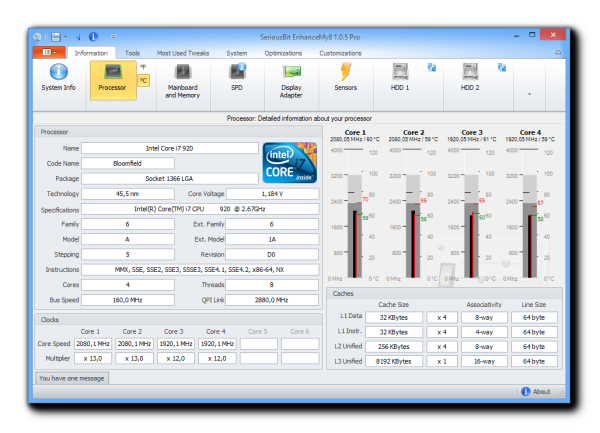The image size is (600, 433).
Task: Click the Core 3 frequency and temperature gauge
Action: (x=471, y=213)
